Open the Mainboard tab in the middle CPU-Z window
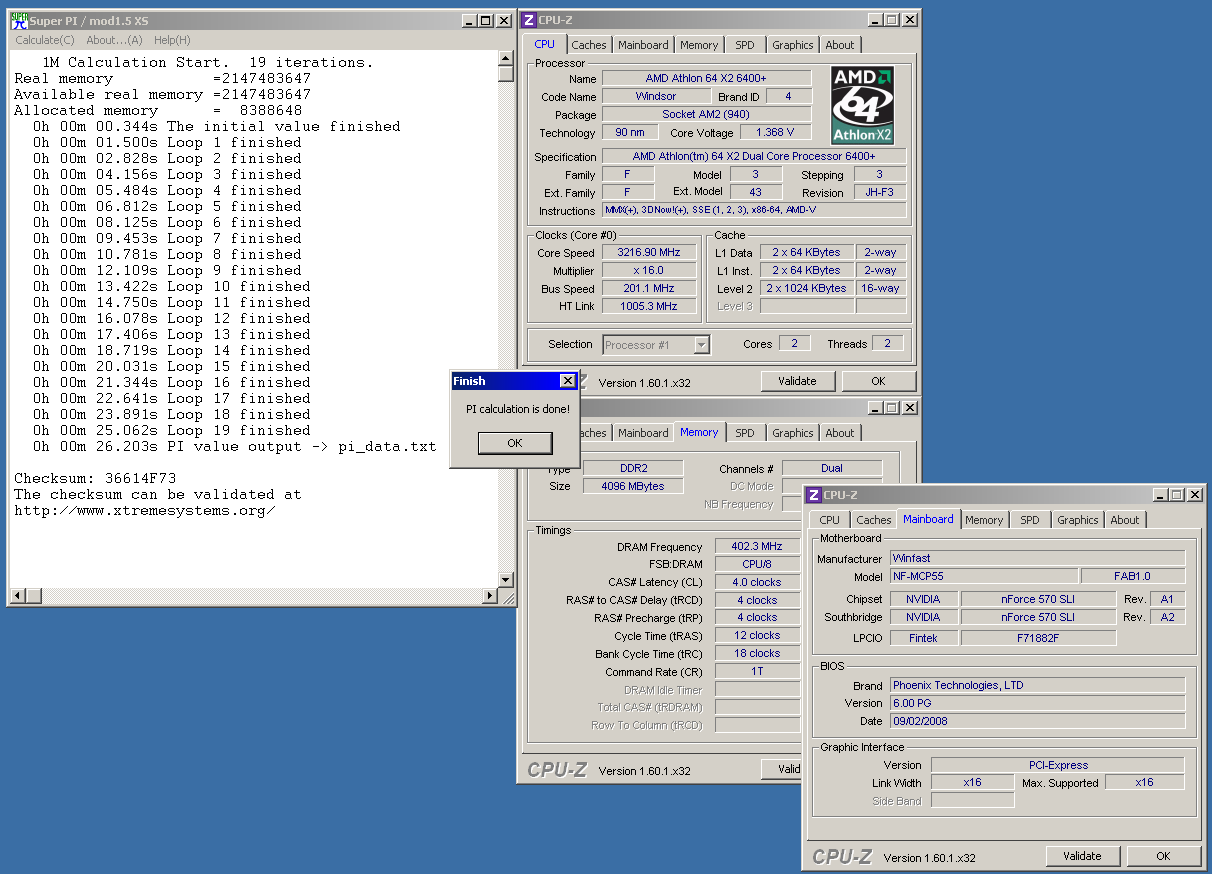1212x874 pixels. pos(643,433)
